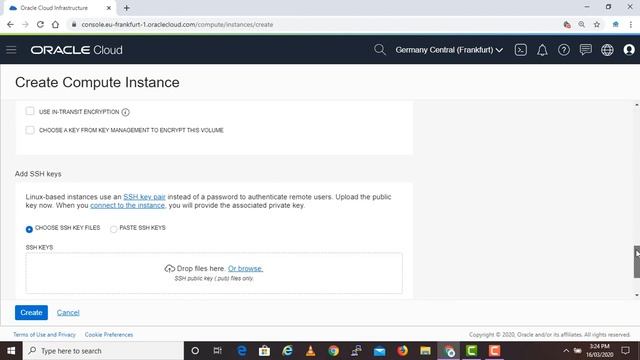The image size is (640, 360).
Task: Enable Use In-Transit Encryption checkbox
Action: [30, 111]
